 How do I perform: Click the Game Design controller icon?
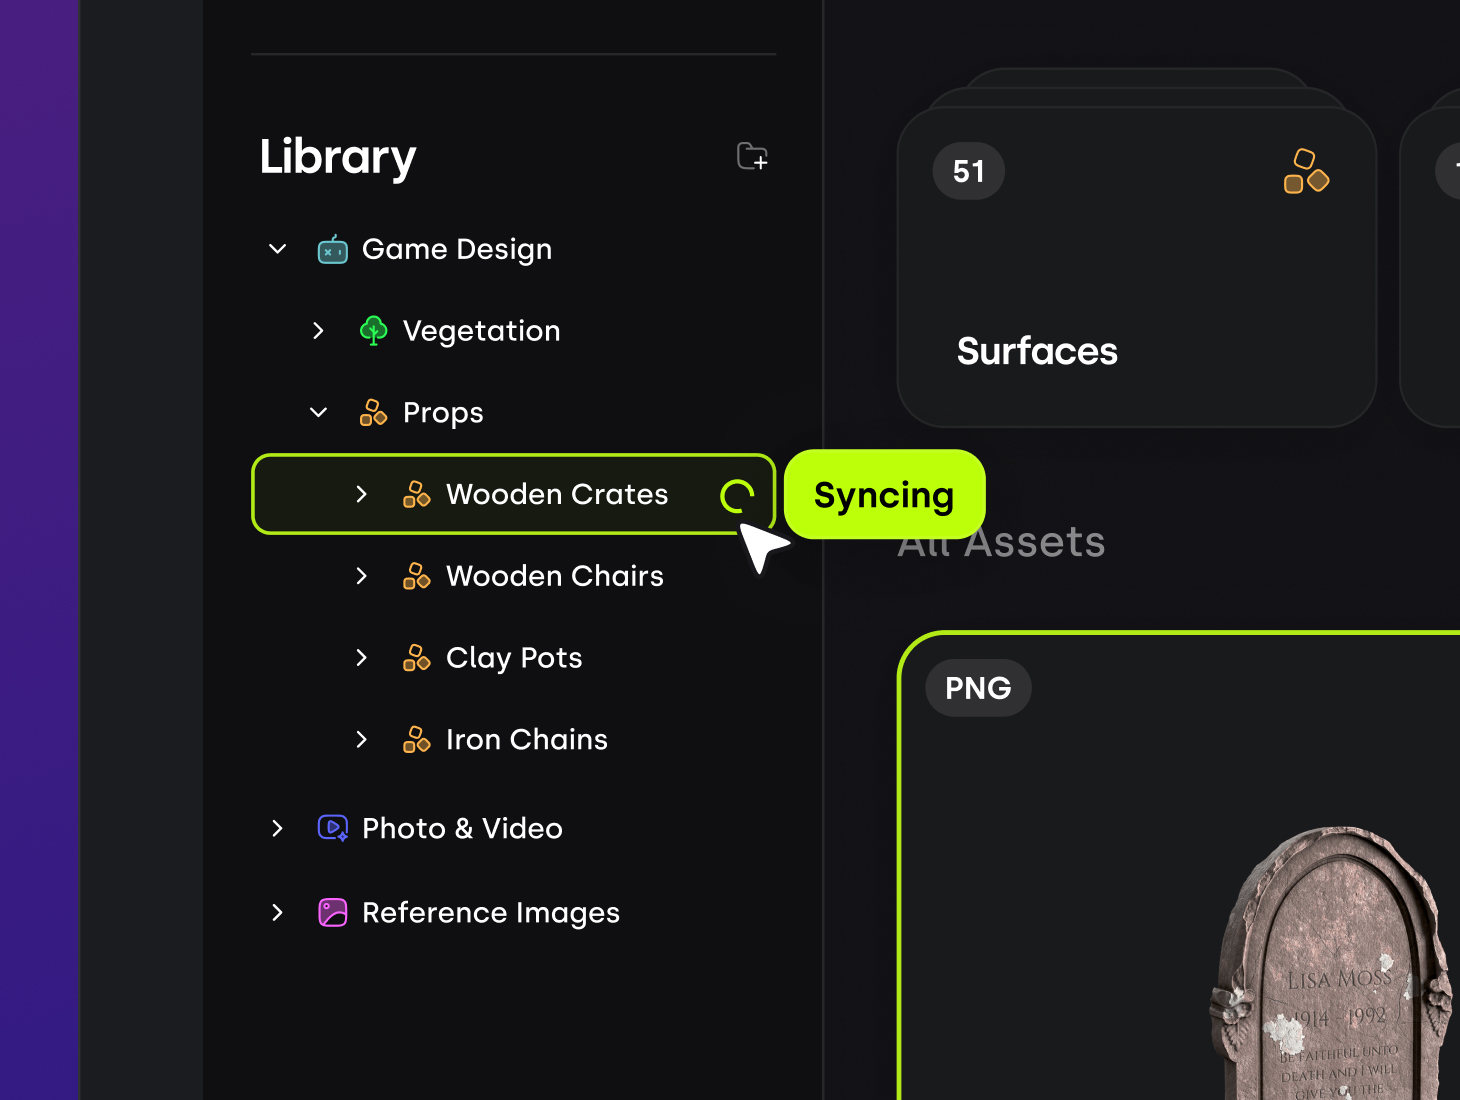click(332, 249)
